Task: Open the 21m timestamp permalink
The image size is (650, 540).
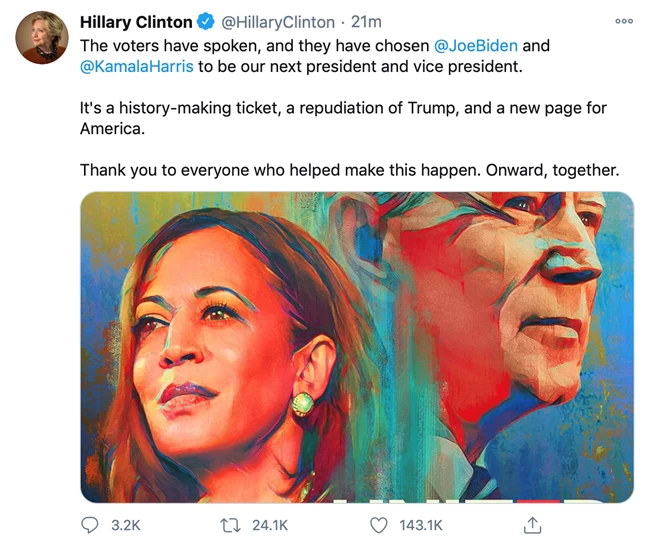Action: (x=366, y=22)
